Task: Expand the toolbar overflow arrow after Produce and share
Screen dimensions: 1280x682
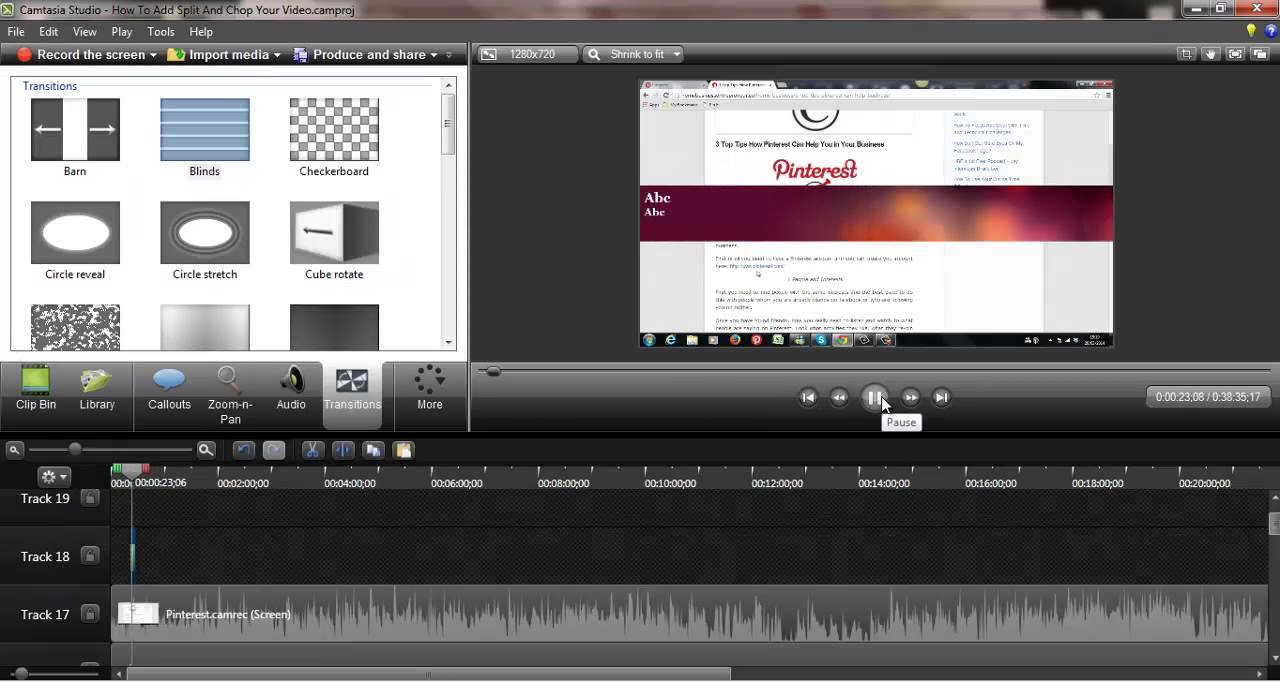Action: 449,55
